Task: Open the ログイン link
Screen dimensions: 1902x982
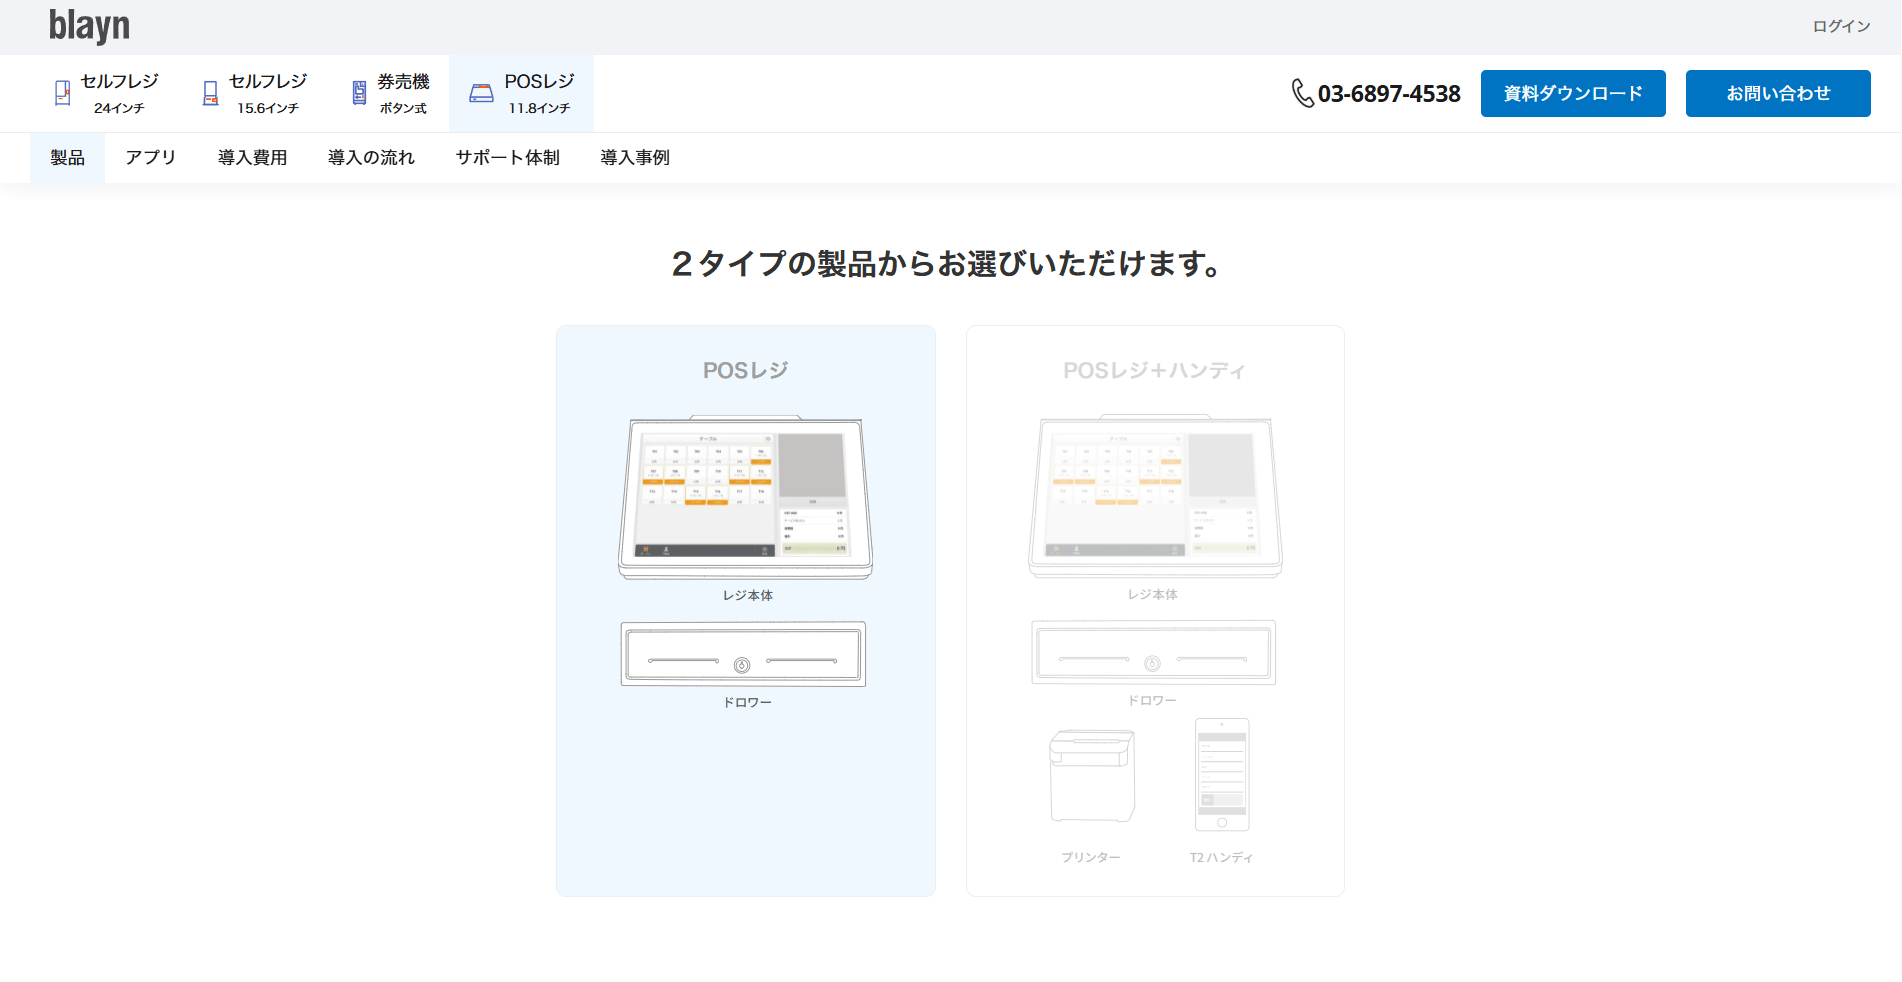Action: (1840, 26)
